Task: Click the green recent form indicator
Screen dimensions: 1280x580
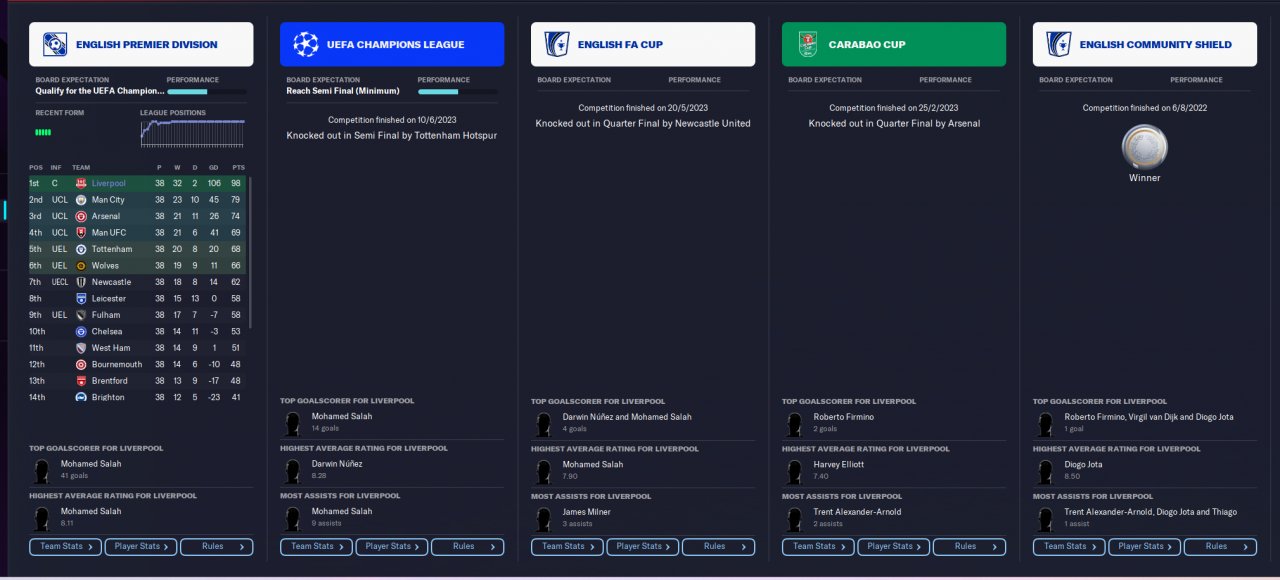Action: point(43,132)
